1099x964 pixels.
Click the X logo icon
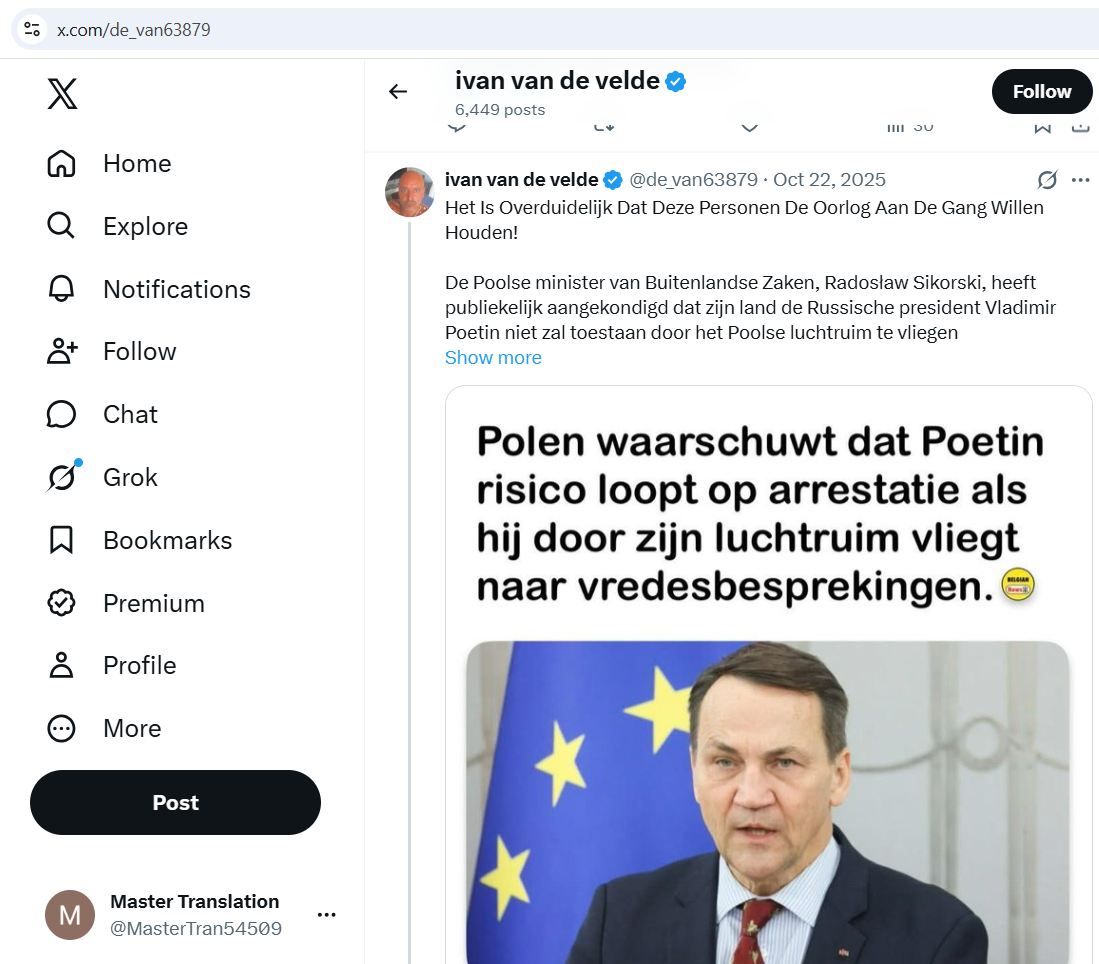pyautogui.click(x=62, y=93)
